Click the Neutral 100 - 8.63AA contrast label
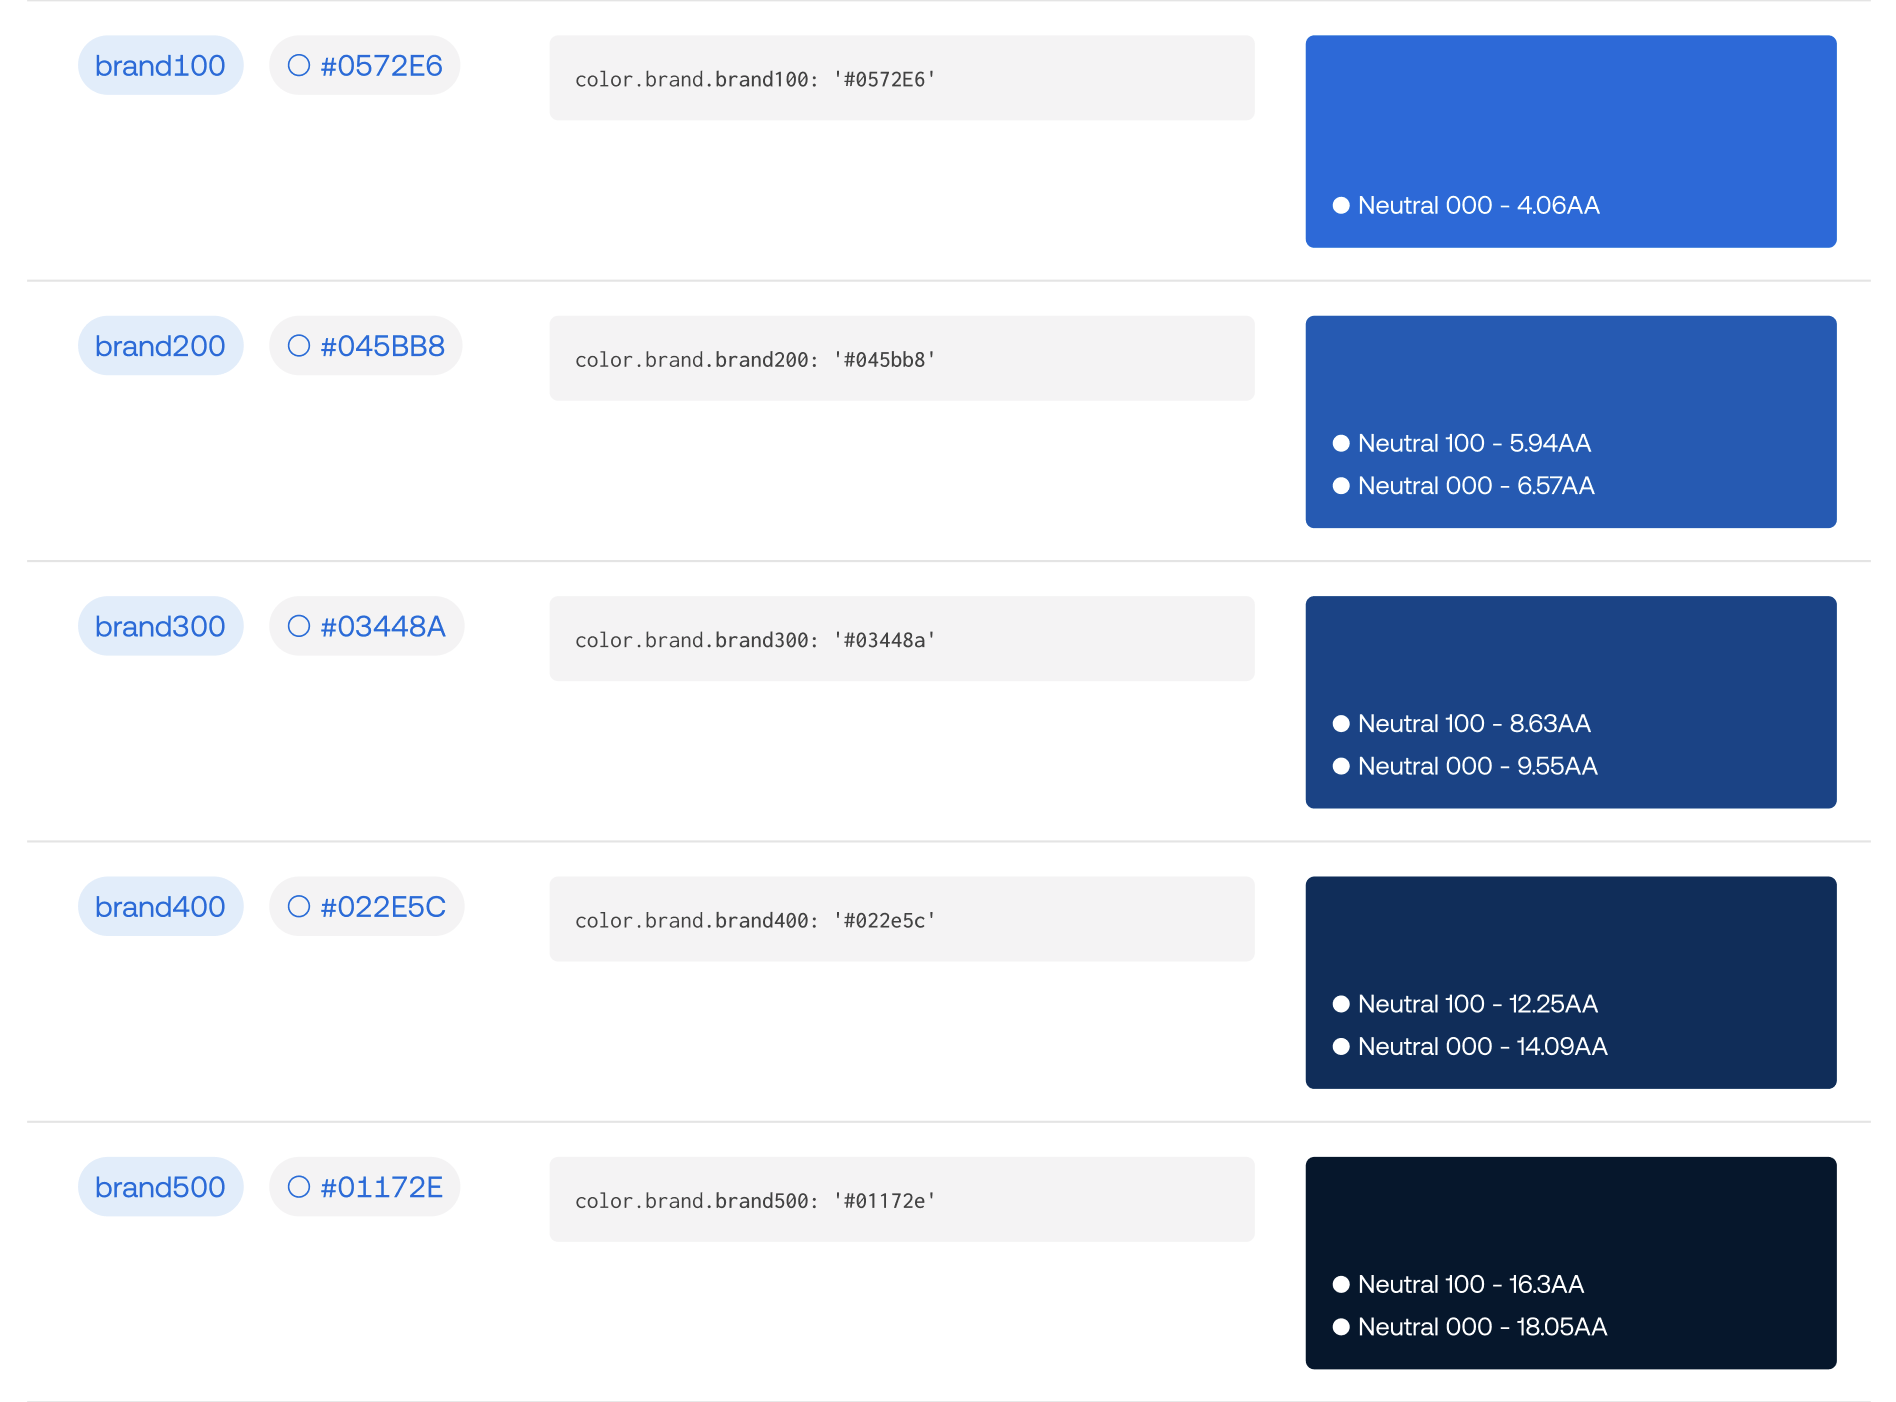This screenshot has height=1402, width=1896. (x=1473, y=724)
